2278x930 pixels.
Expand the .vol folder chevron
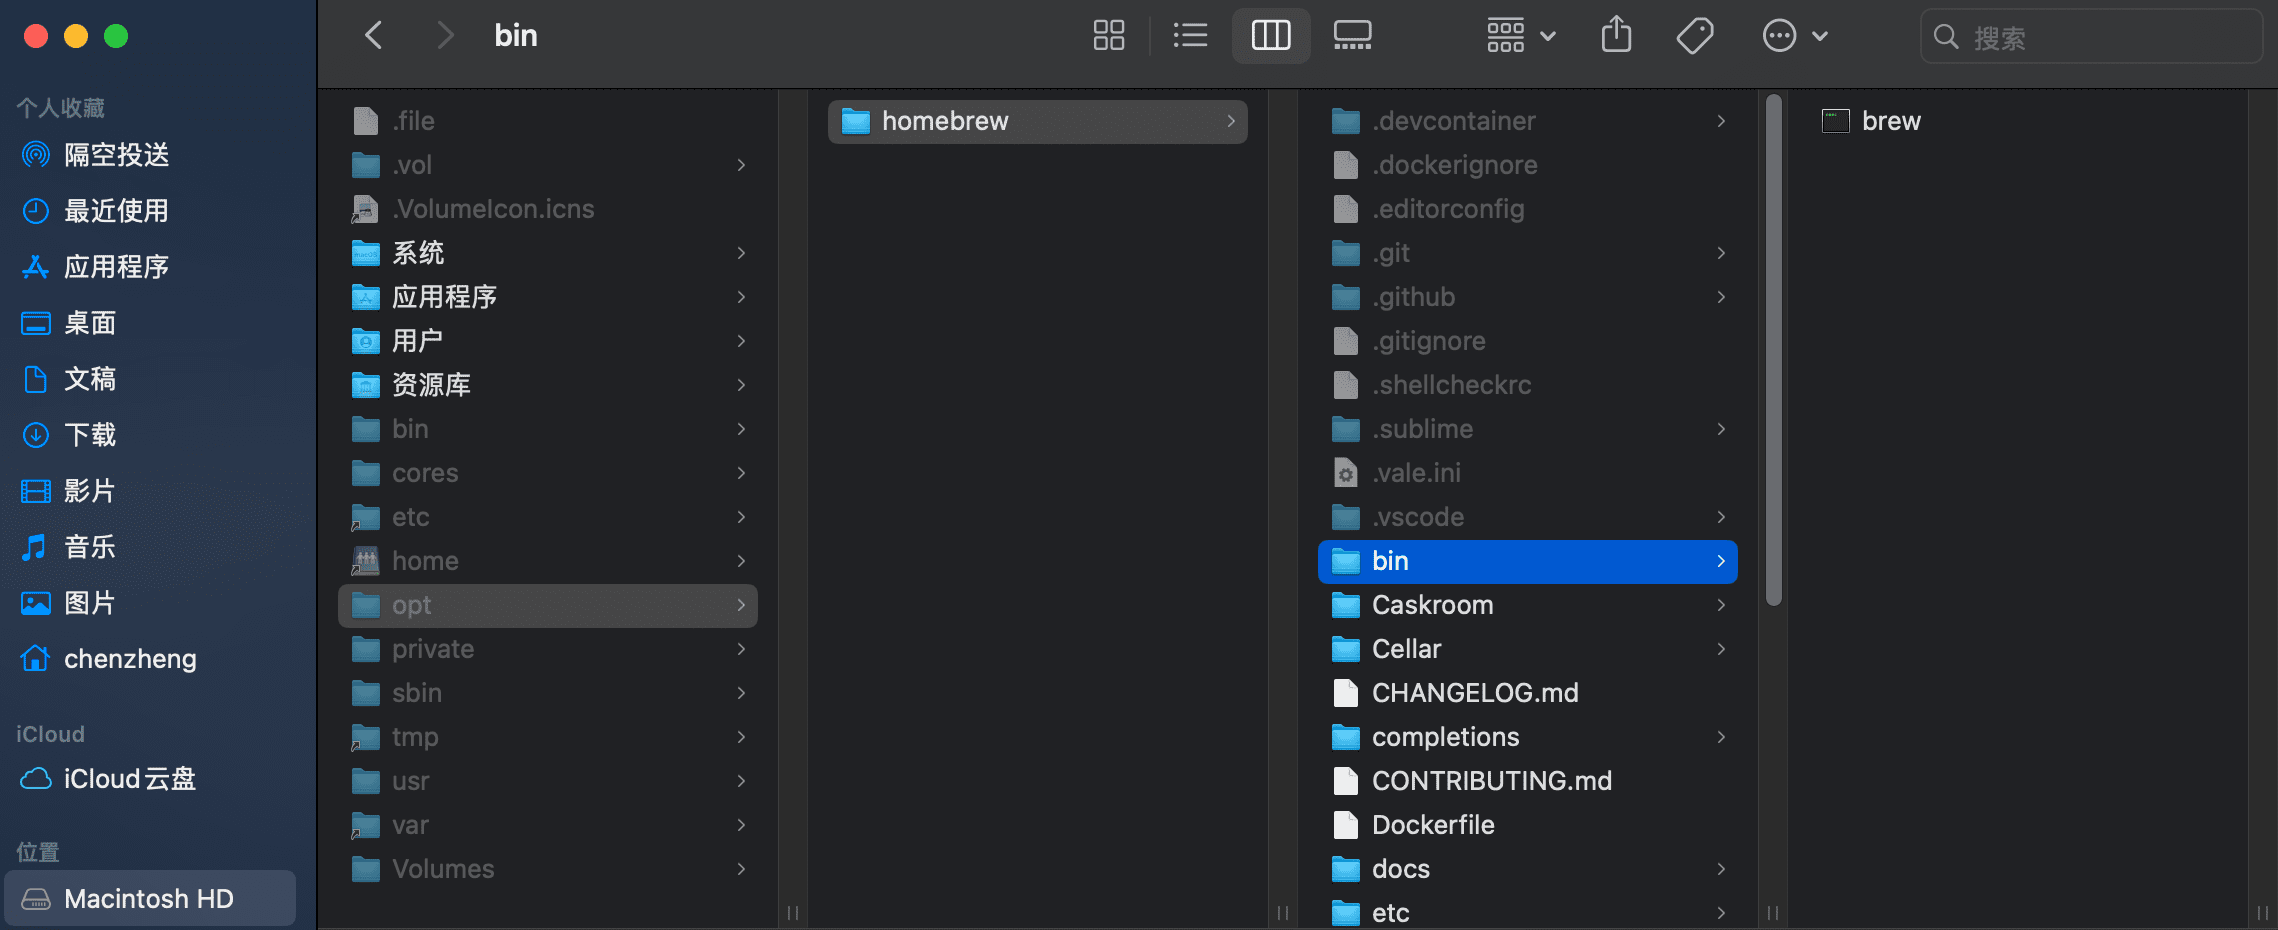point(741,165)
